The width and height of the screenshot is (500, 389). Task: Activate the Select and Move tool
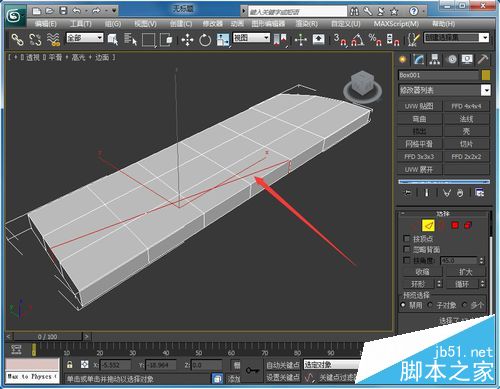187,40
